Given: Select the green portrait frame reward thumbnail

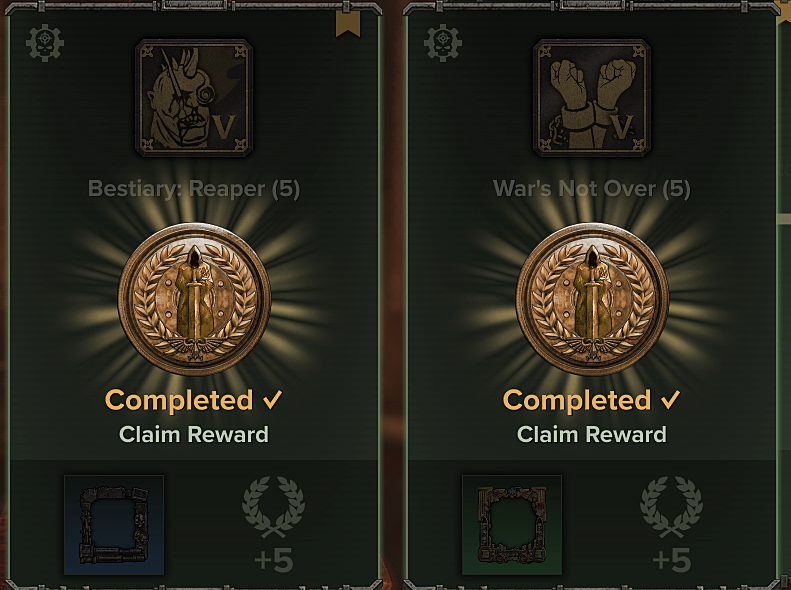Looking at the screenshot, I should pyautogui.click(x=512, y=525).
